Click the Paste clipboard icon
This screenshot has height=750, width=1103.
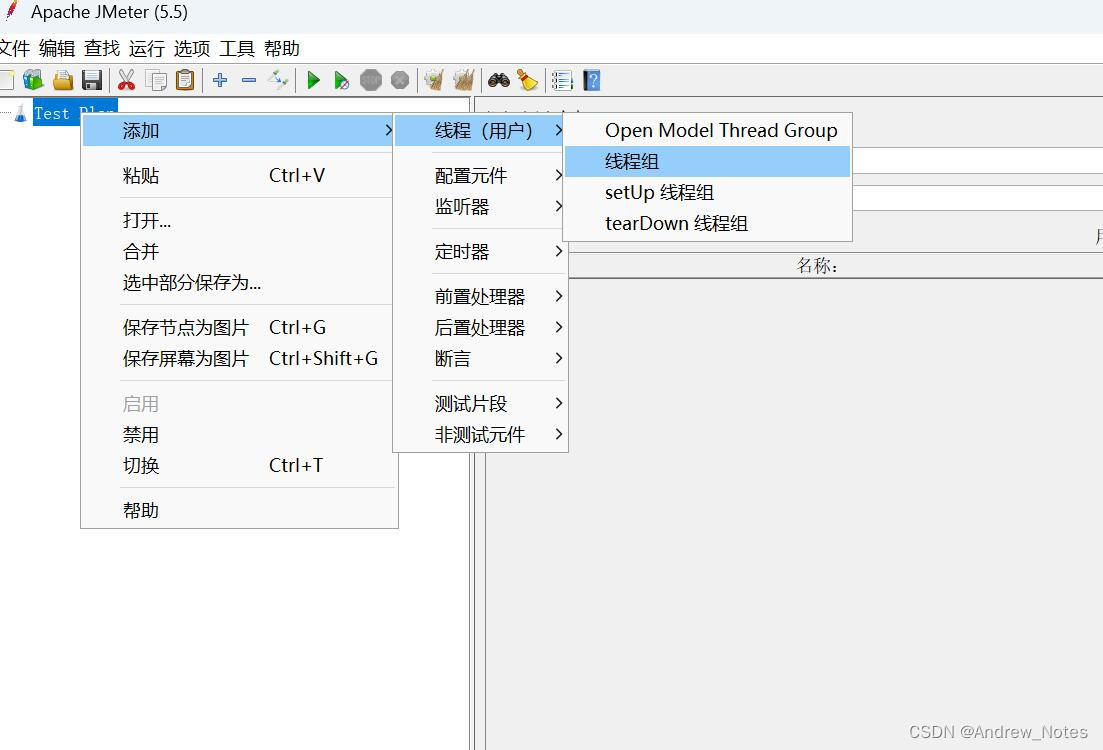click(x=185, y=80)
